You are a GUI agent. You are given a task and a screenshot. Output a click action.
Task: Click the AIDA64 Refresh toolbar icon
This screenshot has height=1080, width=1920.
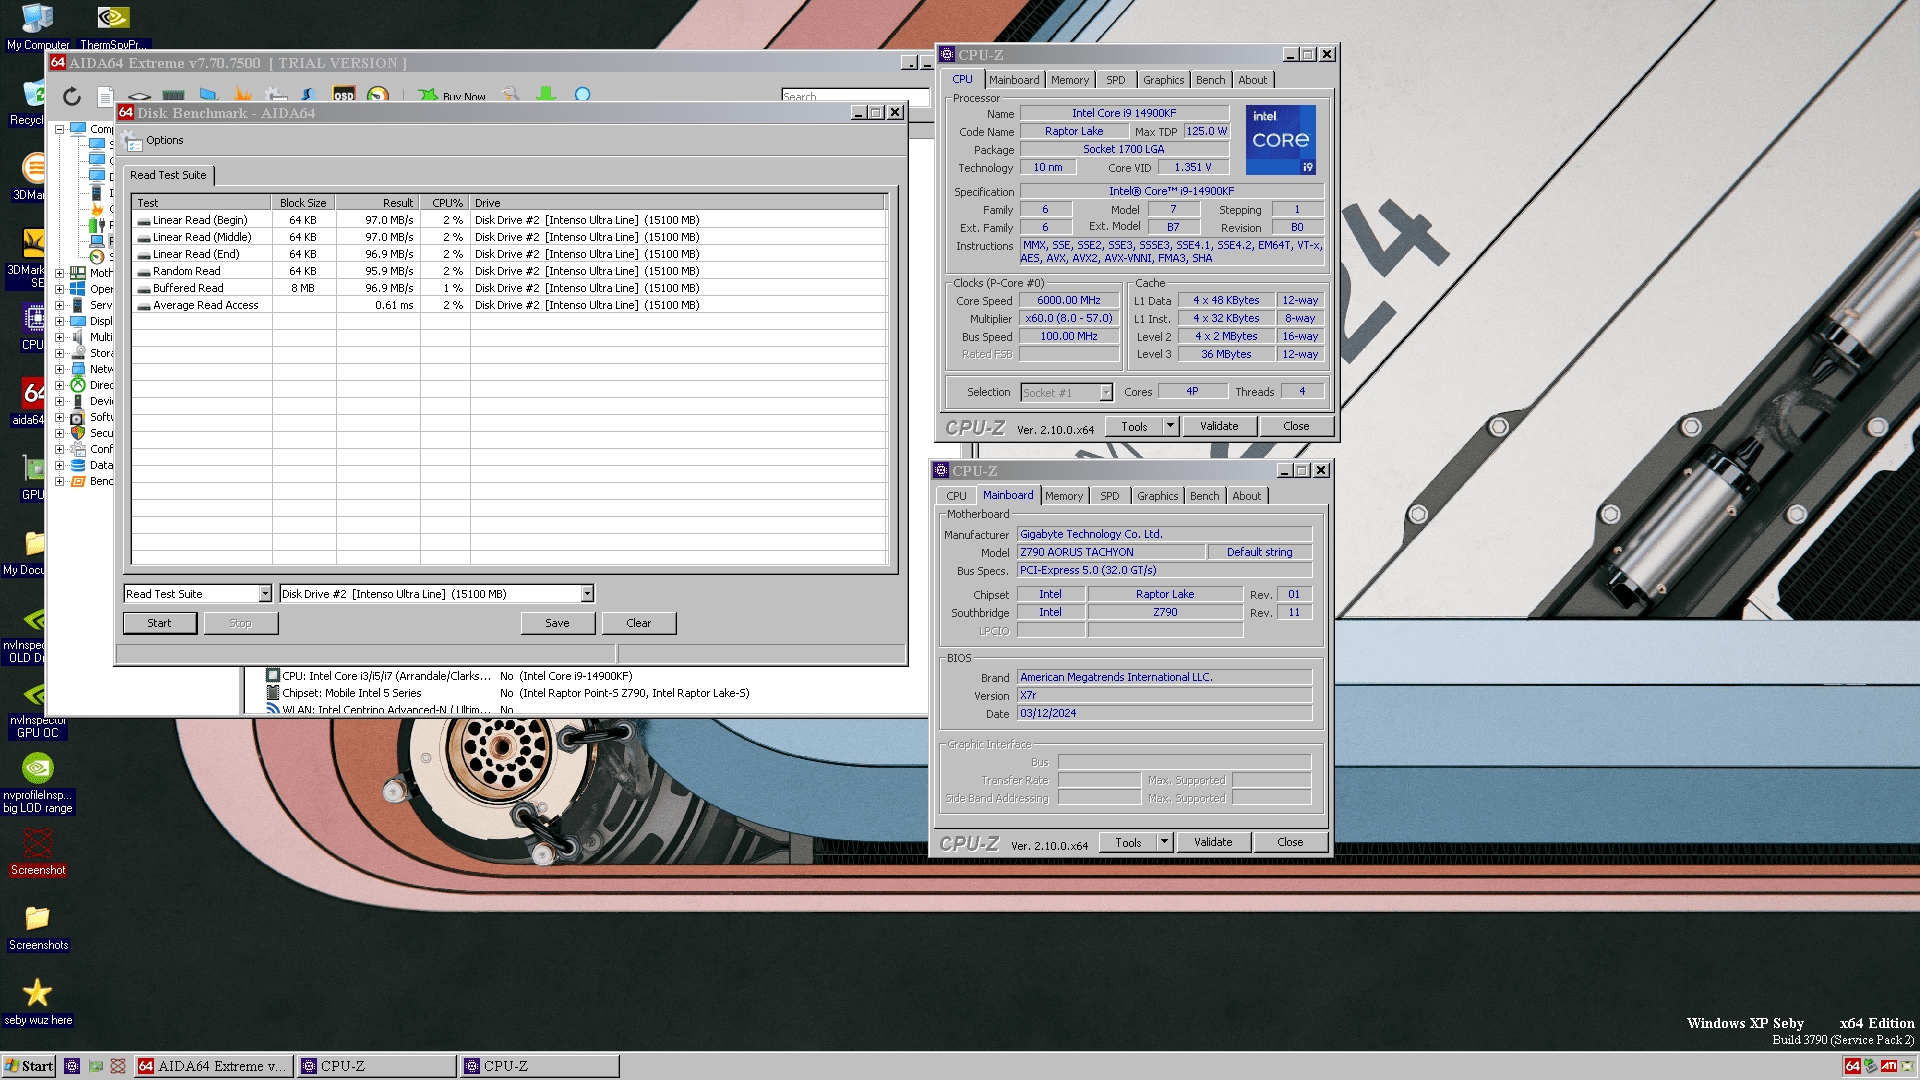pyautogui.click(x=71, y=96)
